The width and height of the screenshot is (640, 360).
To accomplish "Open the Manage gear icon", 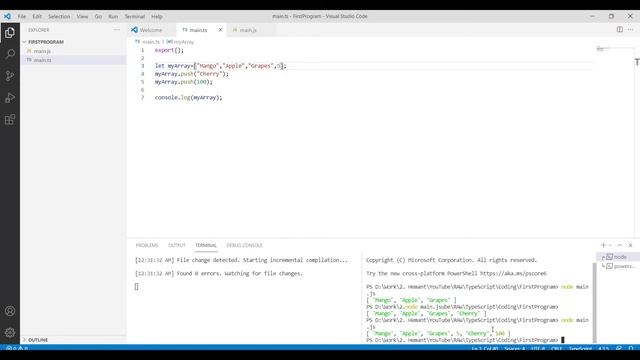I will (10, 333).
